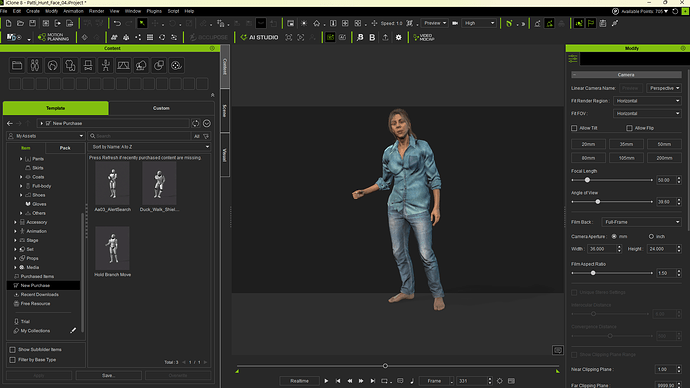The image size is (690, 388).
Task: Open Sort by Name dropdown
Action: point(150,147)
